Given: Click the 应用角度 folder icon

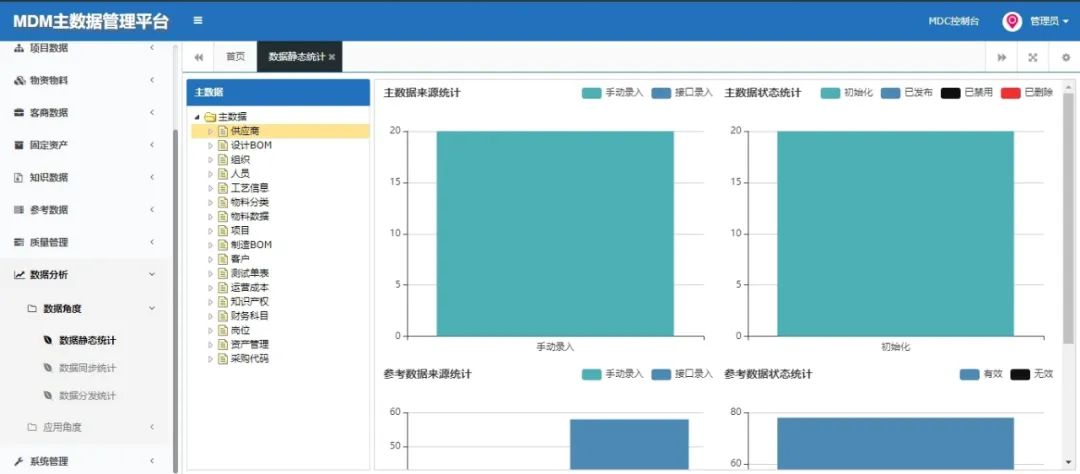Looking at the screenshot, I should (x=32, y=427).
